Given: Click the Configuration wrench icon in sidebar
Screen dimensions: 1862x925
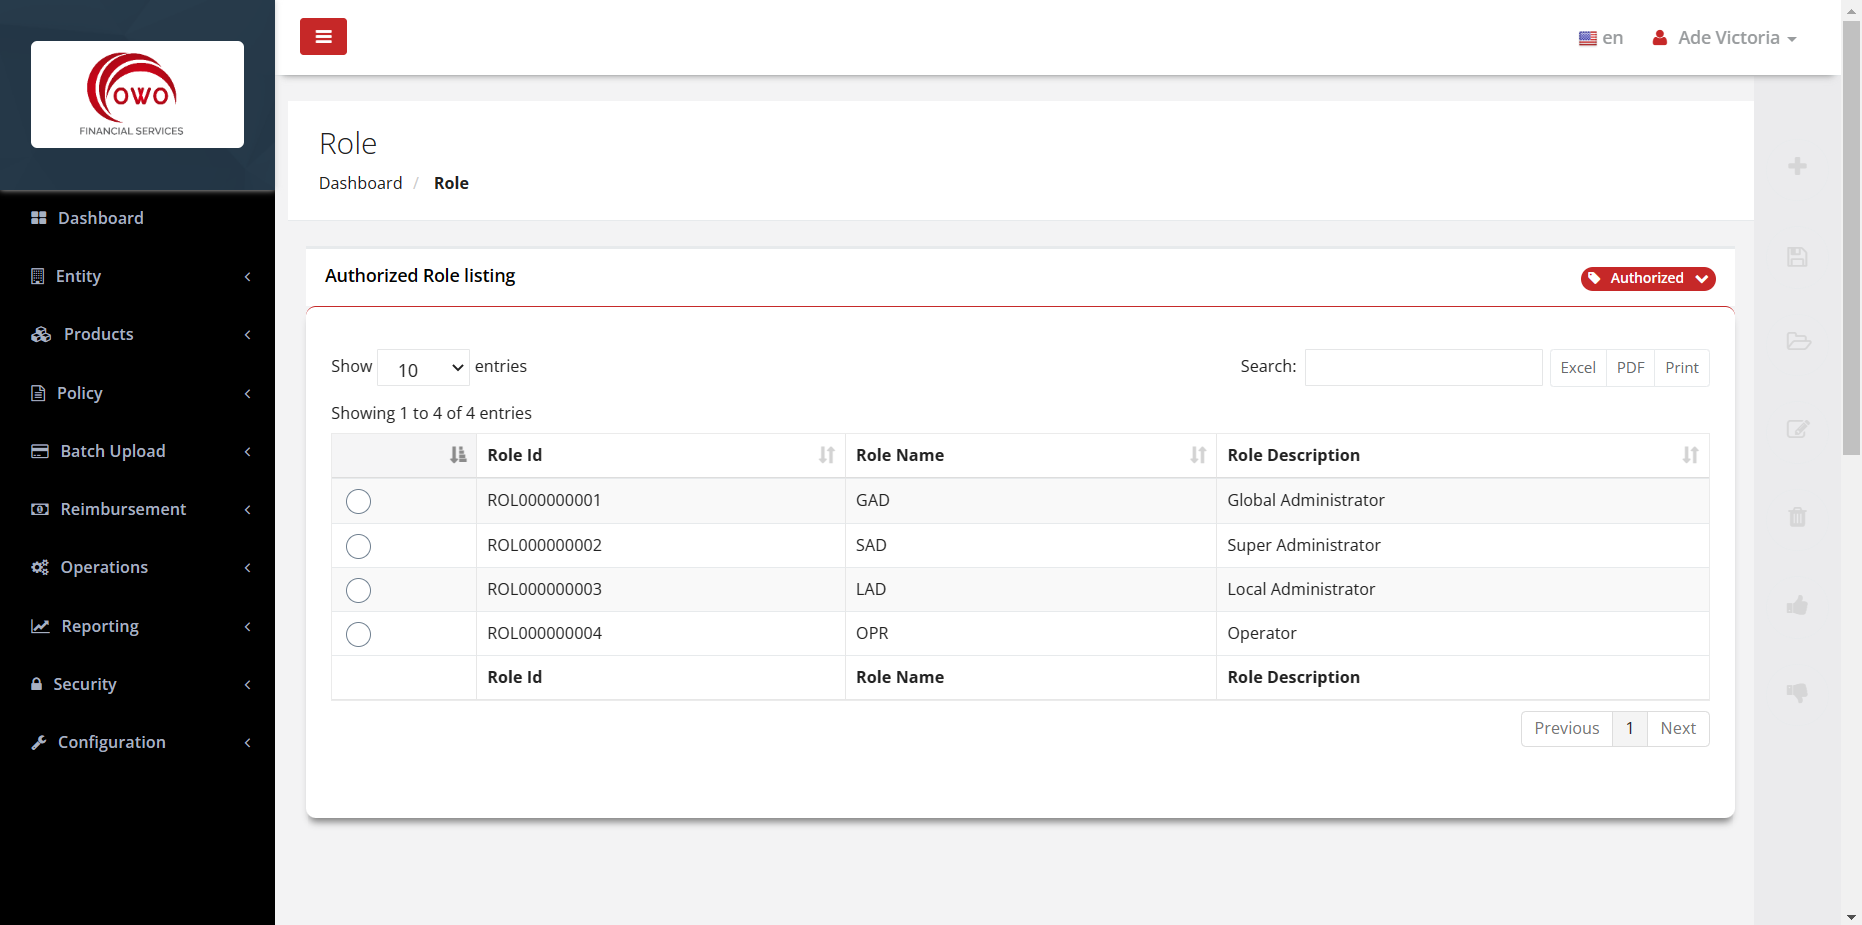Looking at the screenshot, I should (39, 742).
